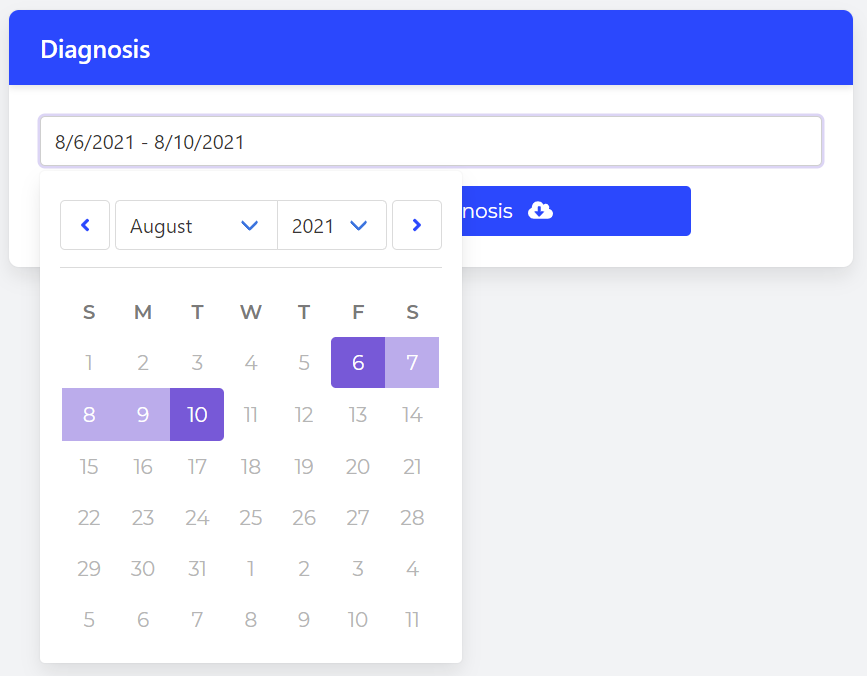Go to next month with right arrow

point(417,225)
